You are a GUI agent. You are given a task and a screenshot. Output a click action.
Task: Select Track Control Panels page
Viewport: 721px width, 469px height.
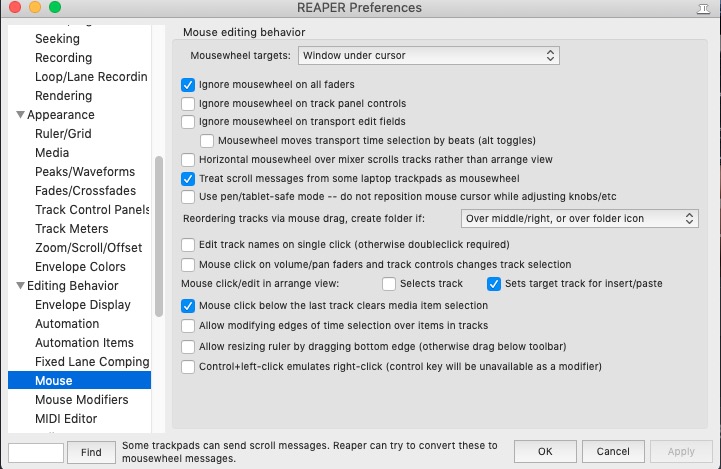coord(92,210)
